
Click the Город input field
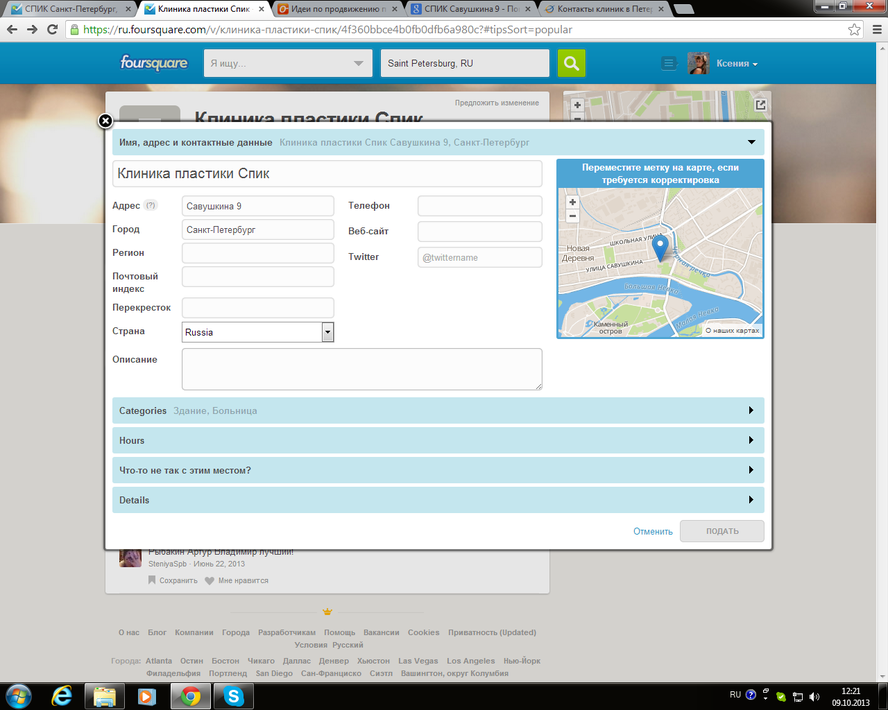[x=258, y=229]
